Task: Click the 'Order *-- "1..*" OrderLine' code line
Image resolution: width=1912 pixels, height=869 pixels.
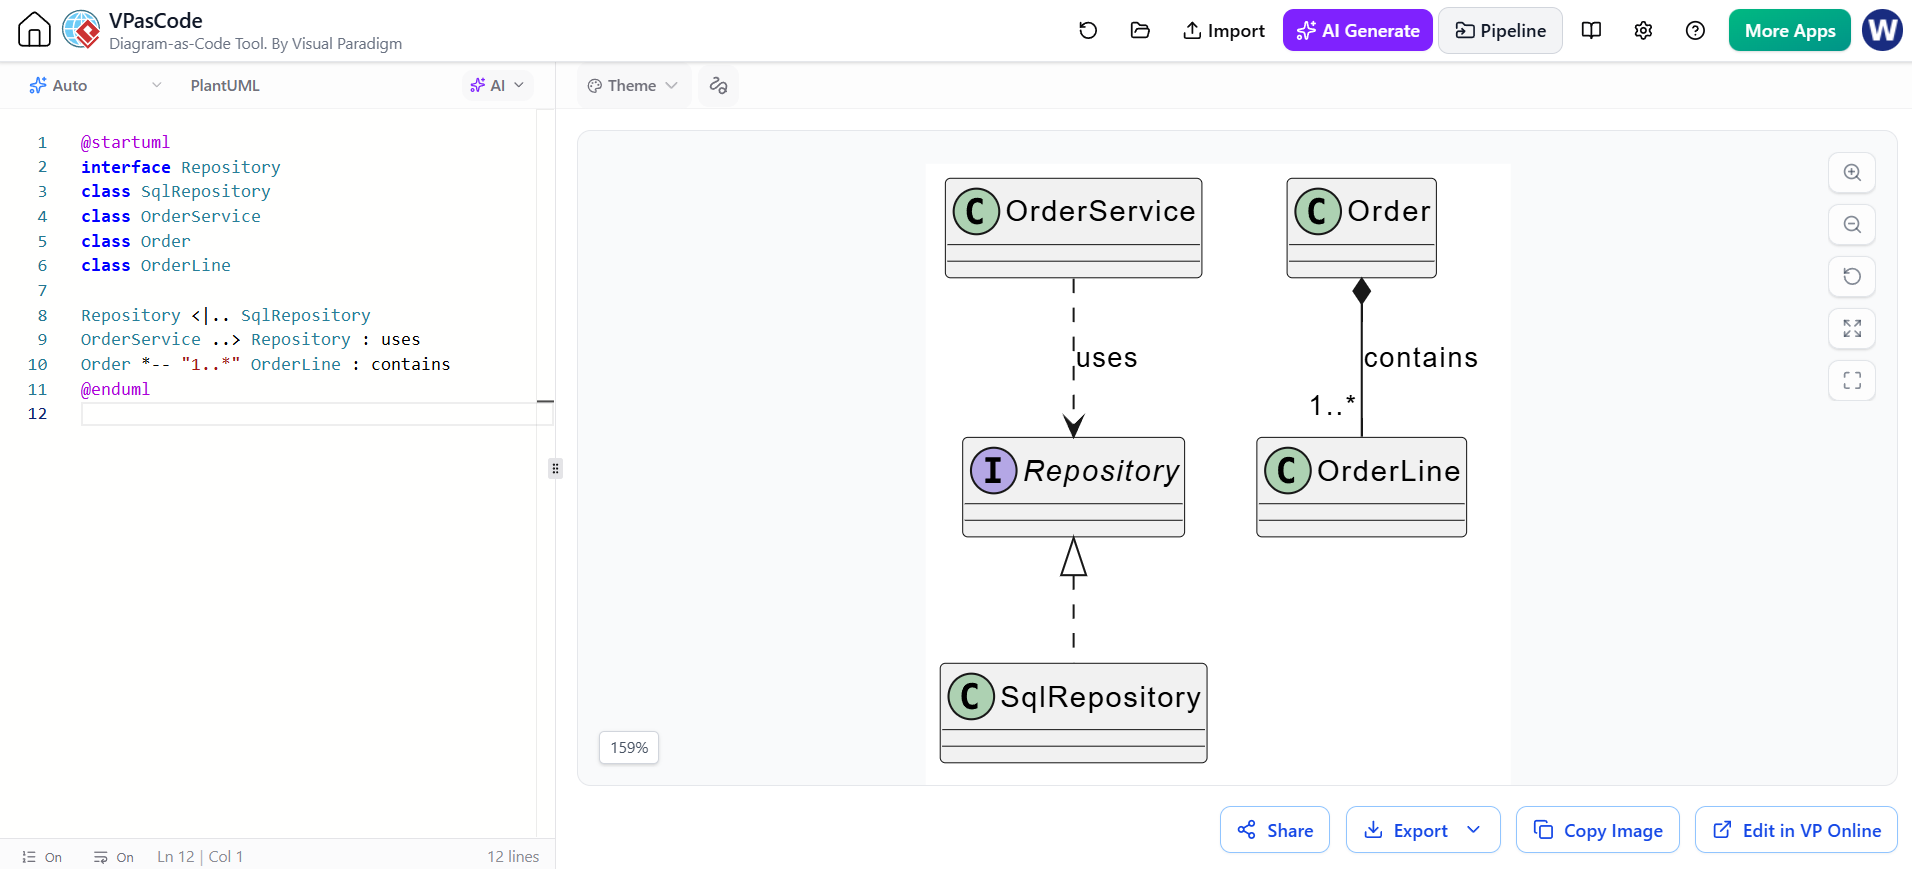Action: coord(265,365)
